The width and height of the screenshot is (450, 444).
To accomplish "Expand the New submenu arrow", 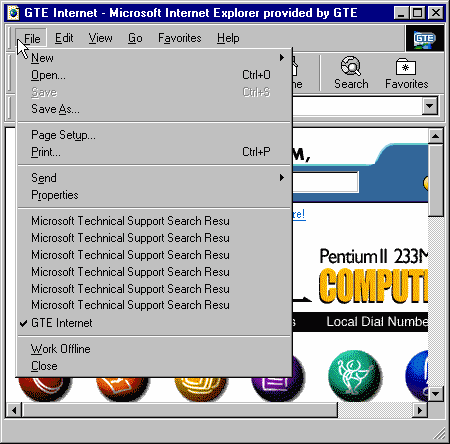I will (282, 58).
